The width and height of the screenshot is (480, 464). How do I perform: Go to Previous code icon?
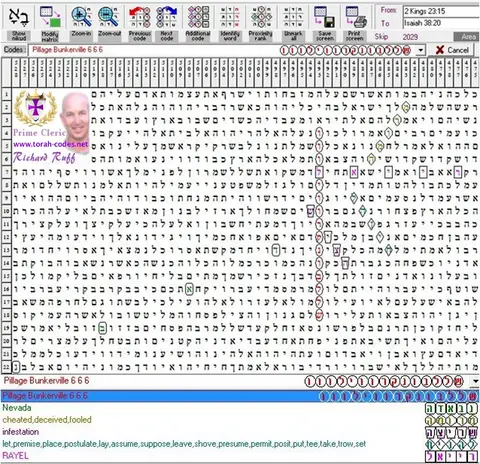tap(140, 17)
